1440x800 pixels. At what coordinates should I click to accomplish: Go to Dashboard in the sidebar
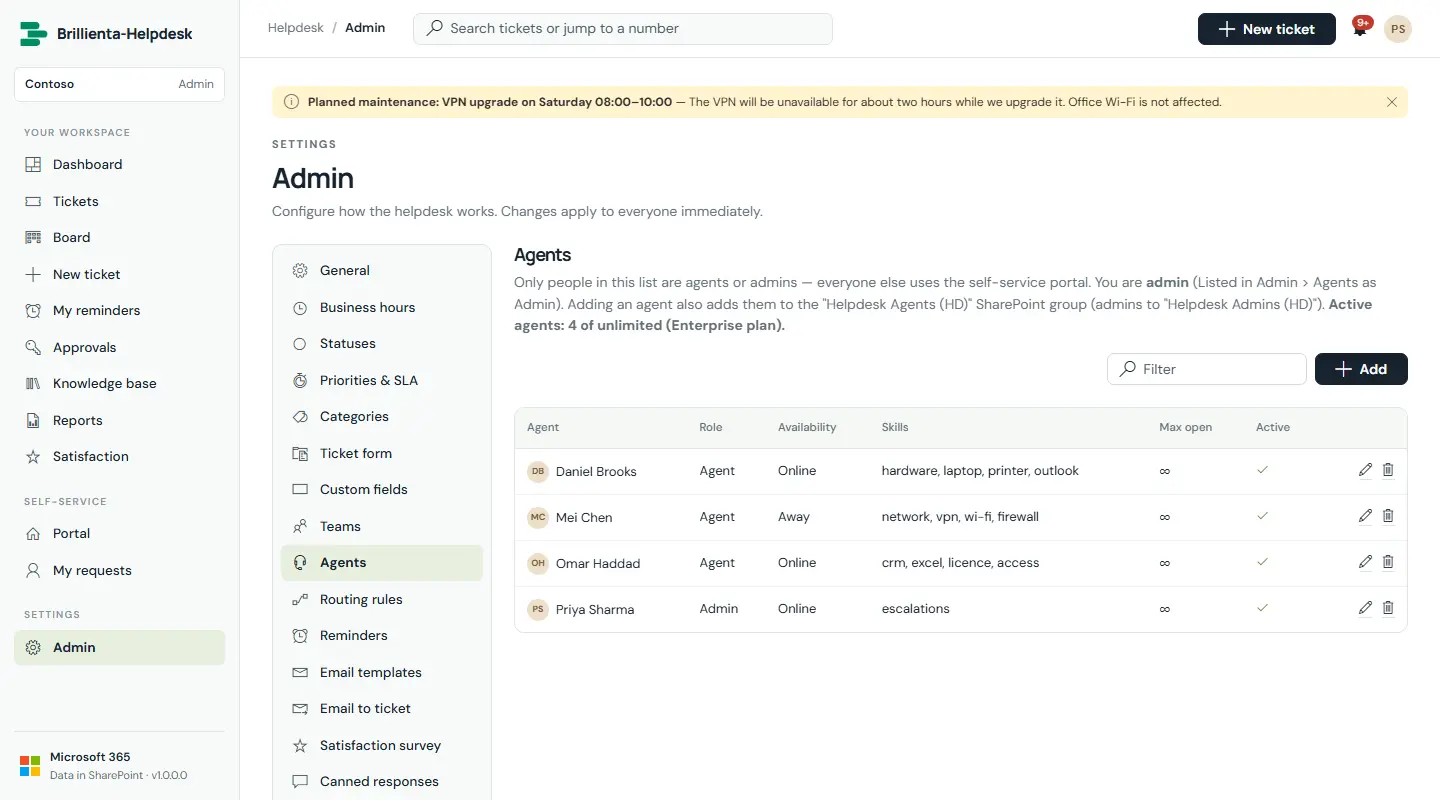[119, 164]
